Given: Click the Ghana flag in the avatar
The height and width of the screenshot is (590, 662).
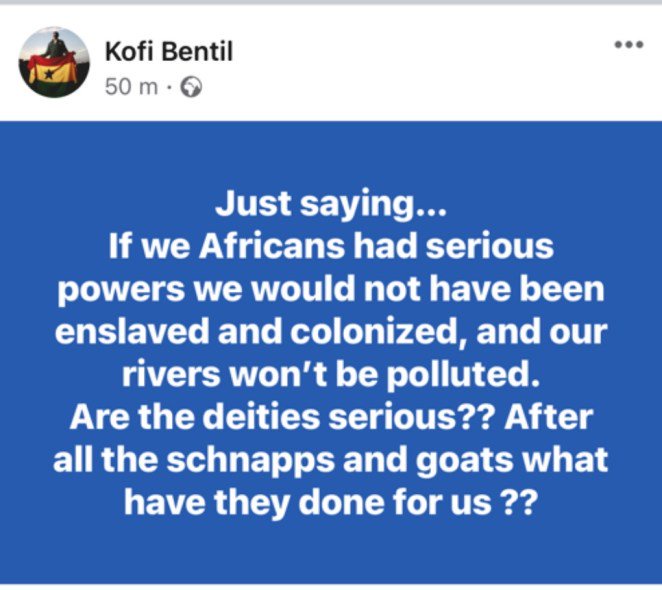Looking at the screenshot, I should [x=54, y=73].
